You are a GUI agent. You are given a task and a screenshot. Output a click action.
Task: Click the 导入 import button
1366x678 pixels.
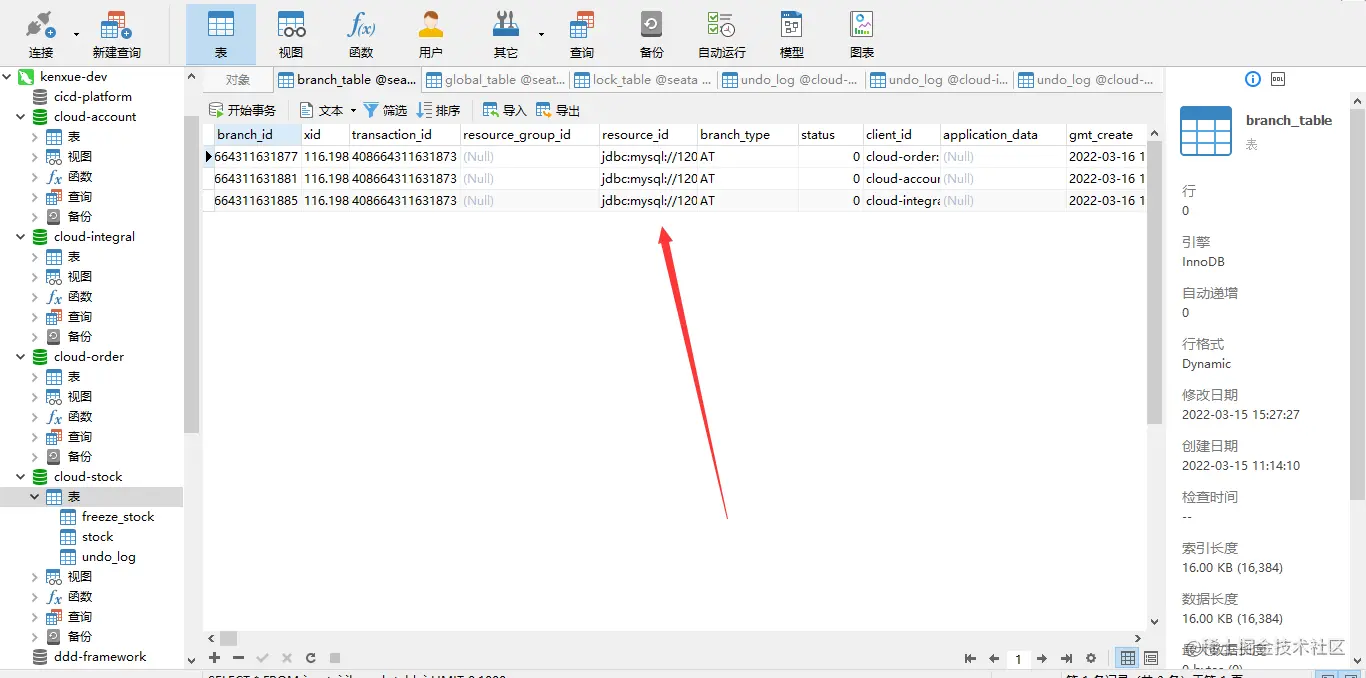coord(505,110)
